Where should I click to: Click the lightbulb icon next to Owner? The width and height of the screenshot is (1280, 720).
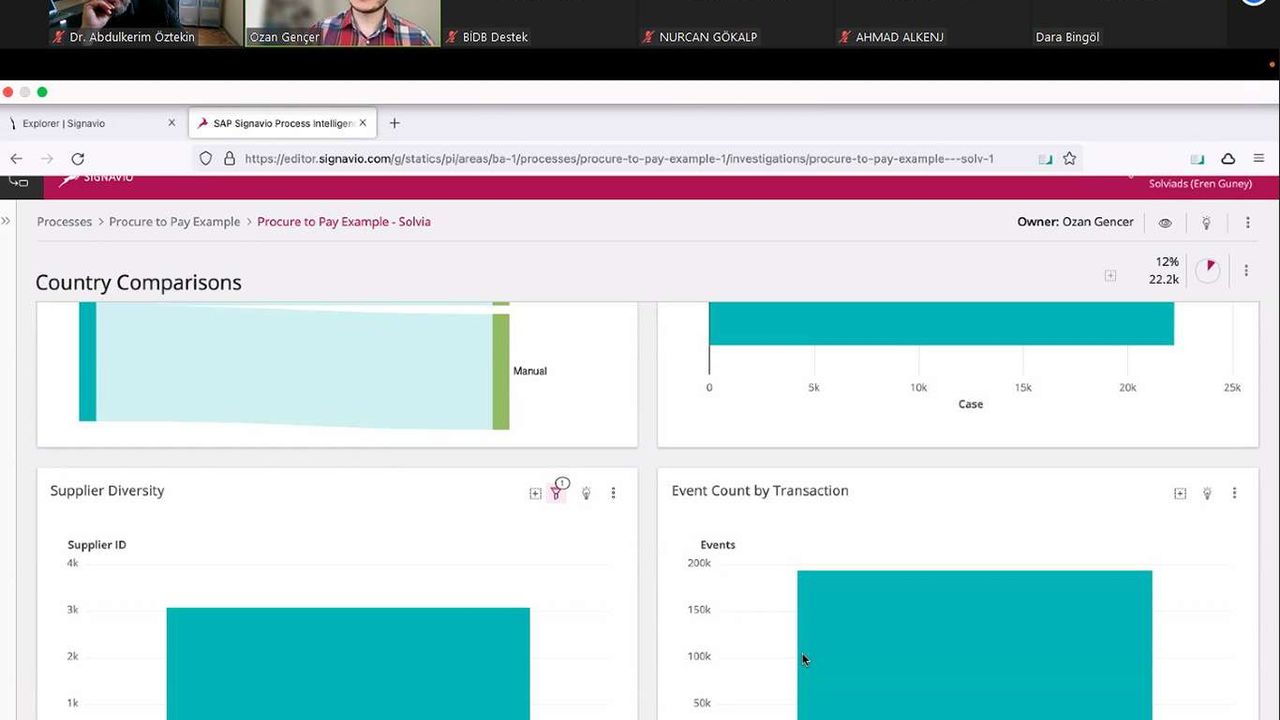[x=1206, y=222]
